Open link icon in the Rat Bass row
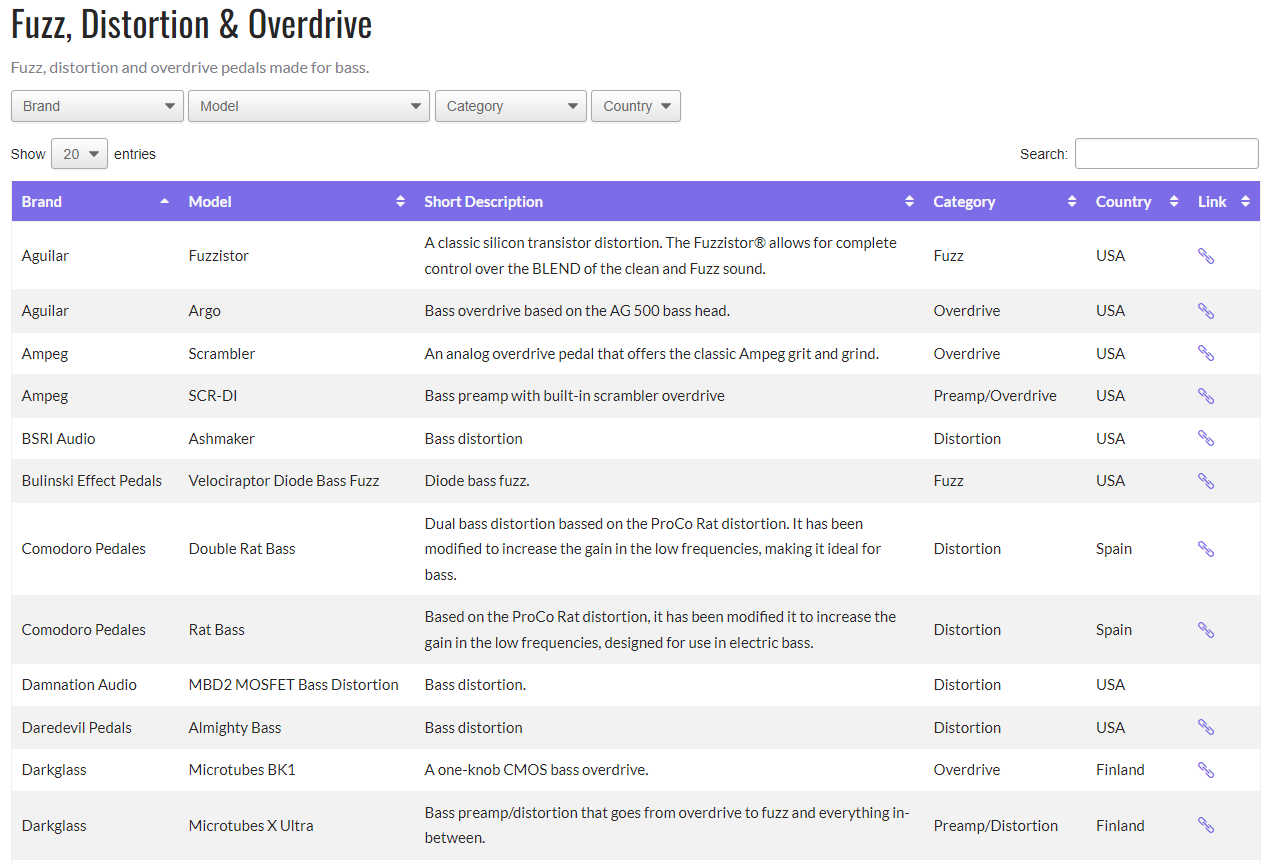This screenshot has width=1273, height=864. point(1205,630)
